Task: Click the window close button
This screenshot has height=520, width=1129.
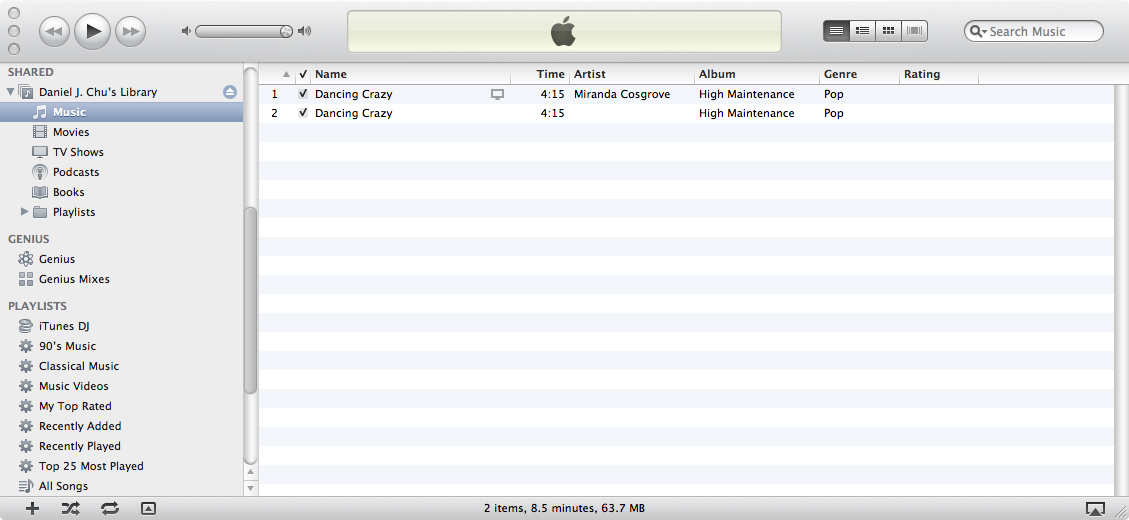Action: 13,13
